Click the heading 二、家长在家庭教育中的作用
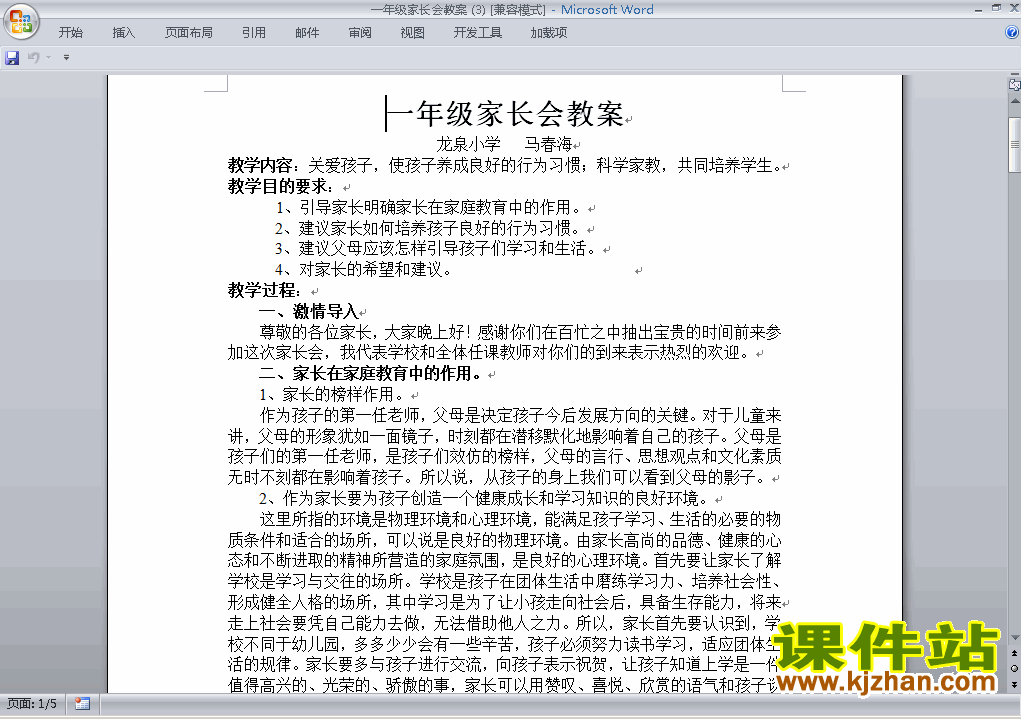 point(371,373)
